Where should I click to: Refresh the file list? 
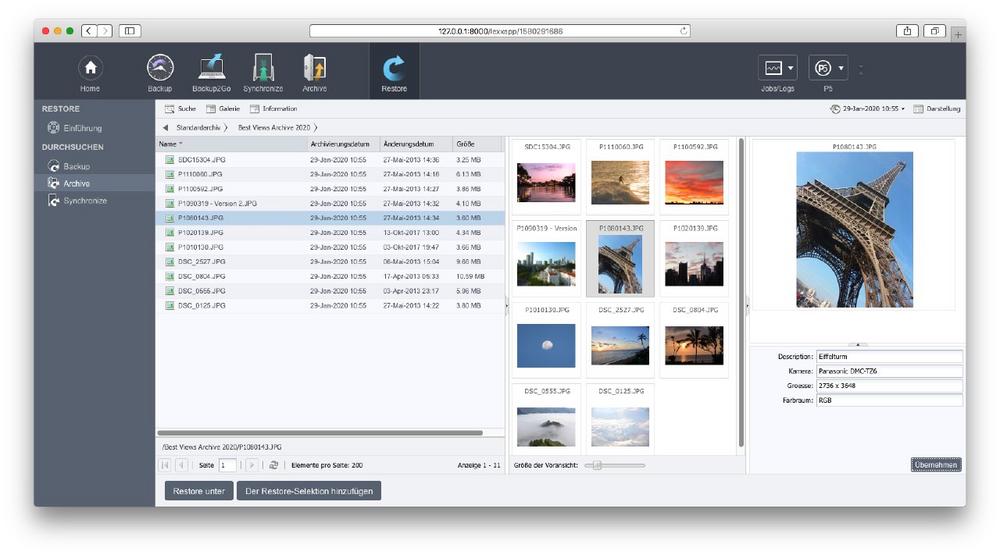coord(274,465)
